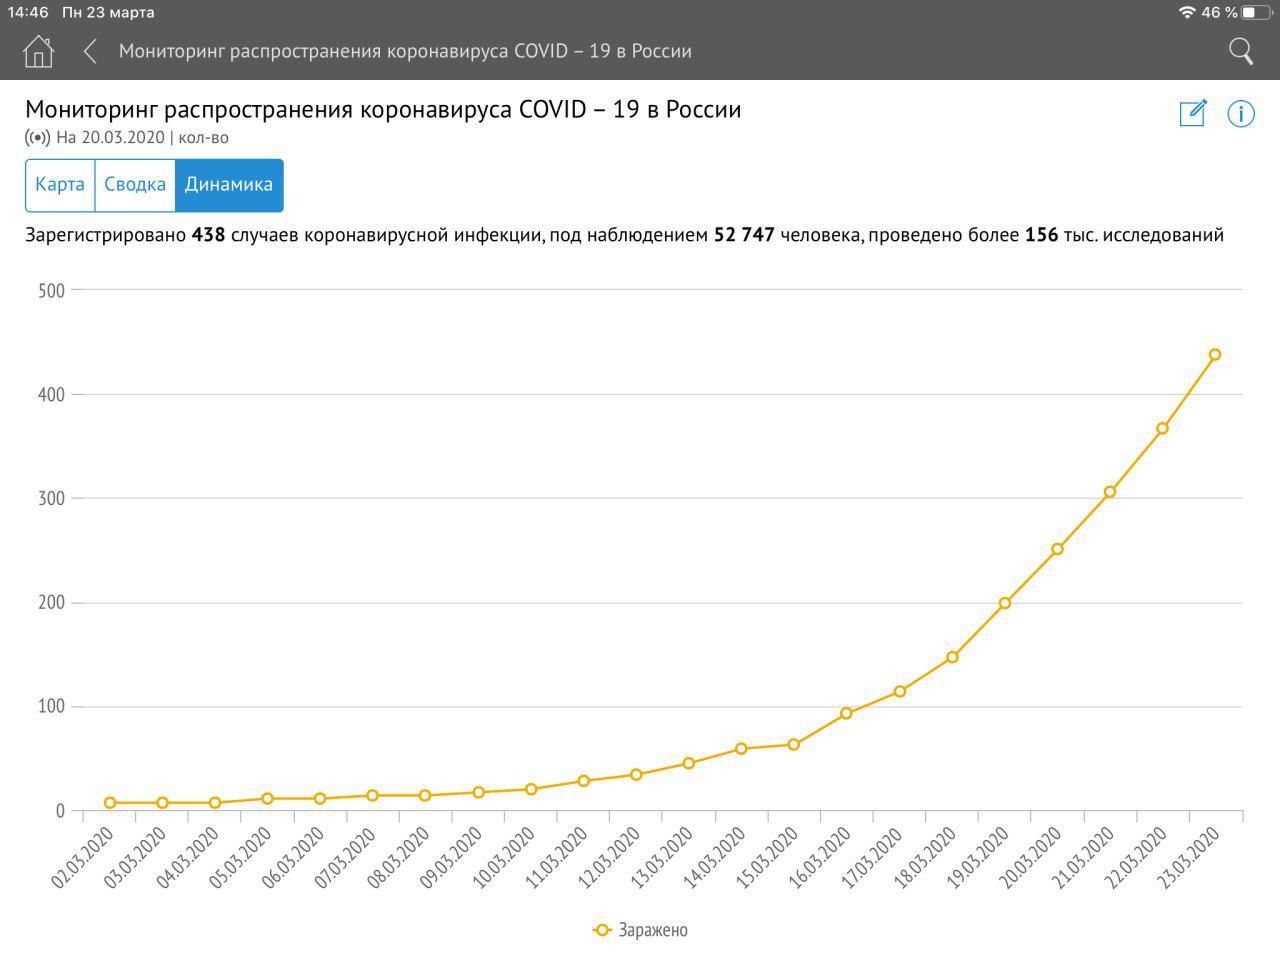Click the large page heading text
Screen dimensions: 1280x960
tap(383, 109)
